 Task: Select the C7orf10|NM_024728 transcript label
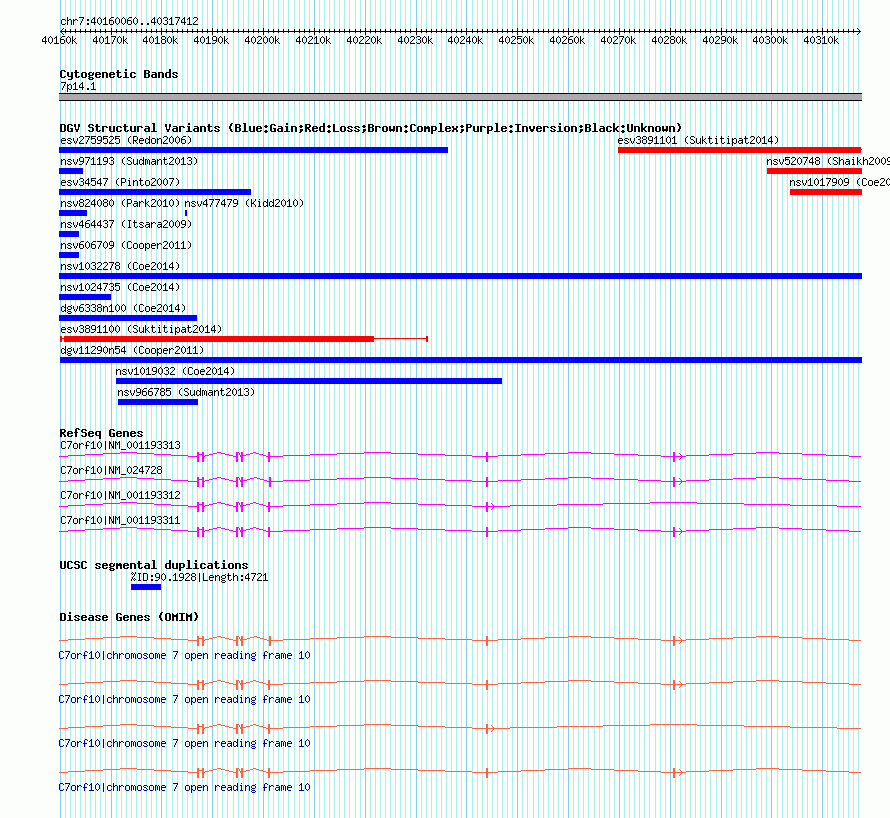[x=111, y=470]
